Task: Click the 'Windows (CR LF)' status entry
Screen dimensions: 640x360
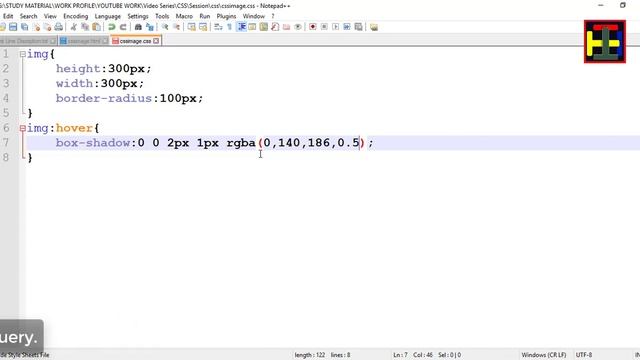Action: tap(544, 355)
